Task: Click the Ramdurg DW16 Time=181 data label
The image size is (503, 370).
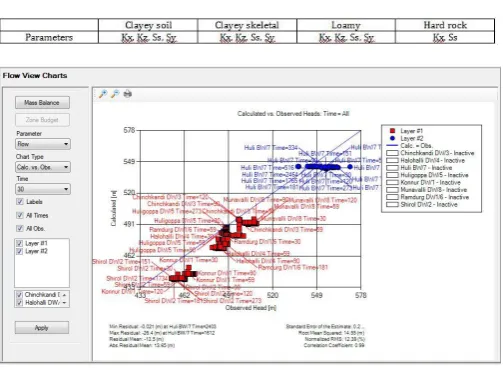Action: pos(293,267)
